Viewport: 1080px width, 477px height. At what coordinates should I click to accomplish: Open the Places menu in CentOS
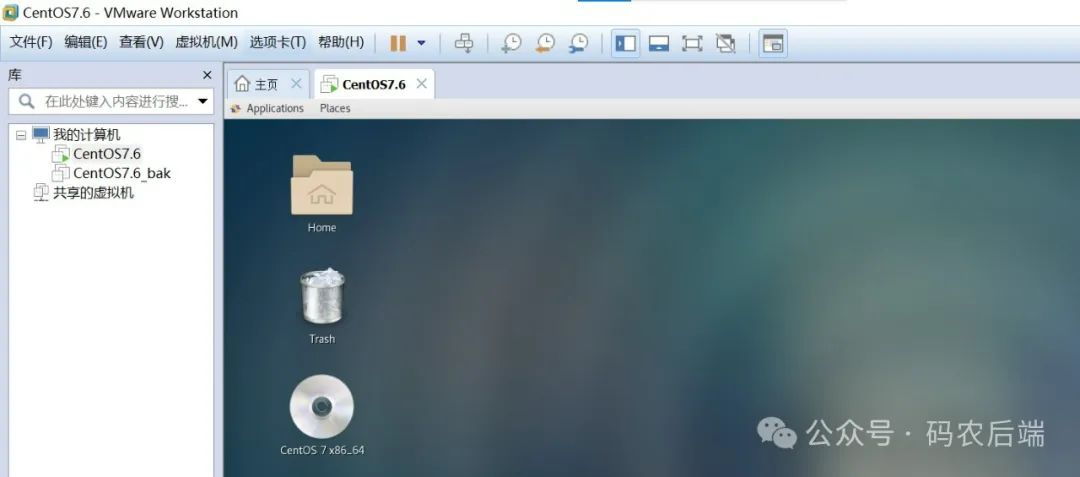[x=335, y=108]
